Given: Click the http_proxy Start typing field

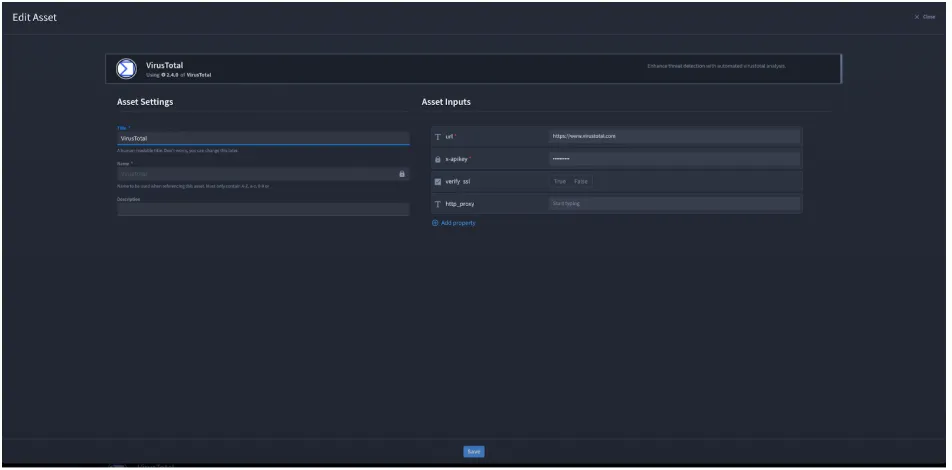Looking at the screenshot, I should point(675,204).
